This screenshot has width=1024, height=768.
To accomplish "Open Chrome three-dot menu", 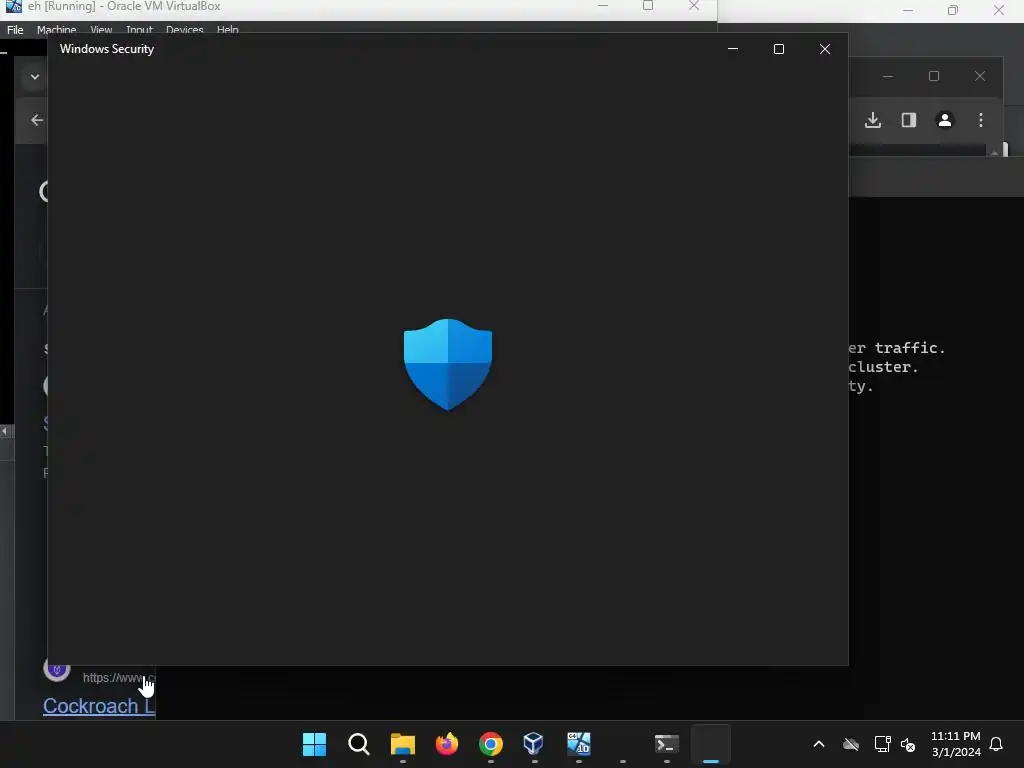I will (980, 120).
